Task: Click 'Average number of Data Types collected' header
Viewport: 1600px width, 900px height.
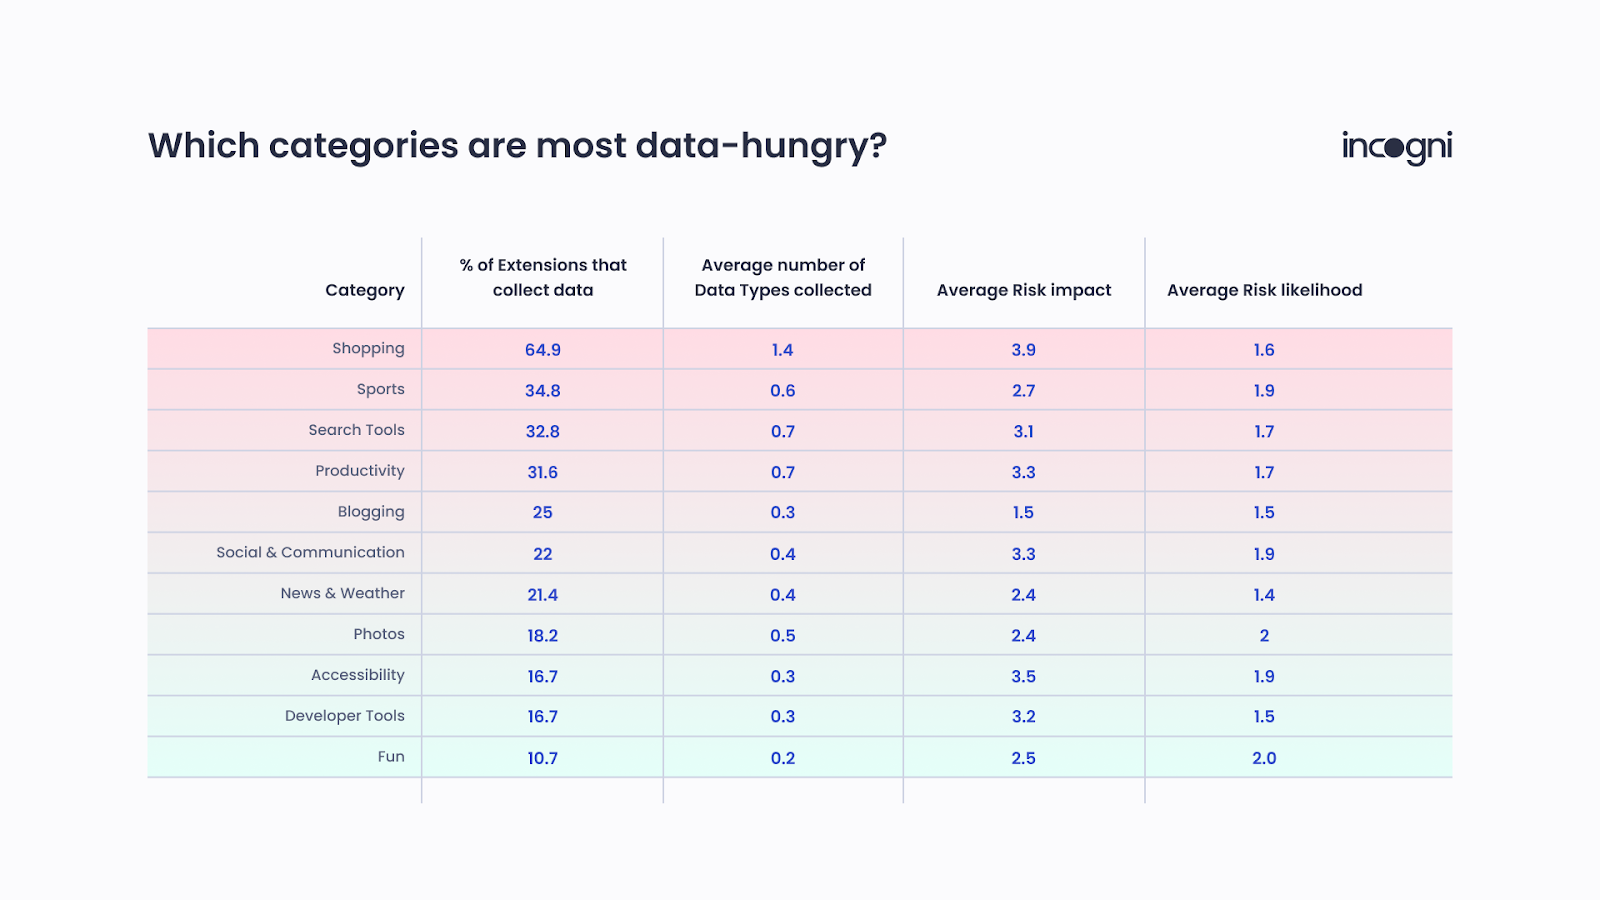Action: coord(783,277)
